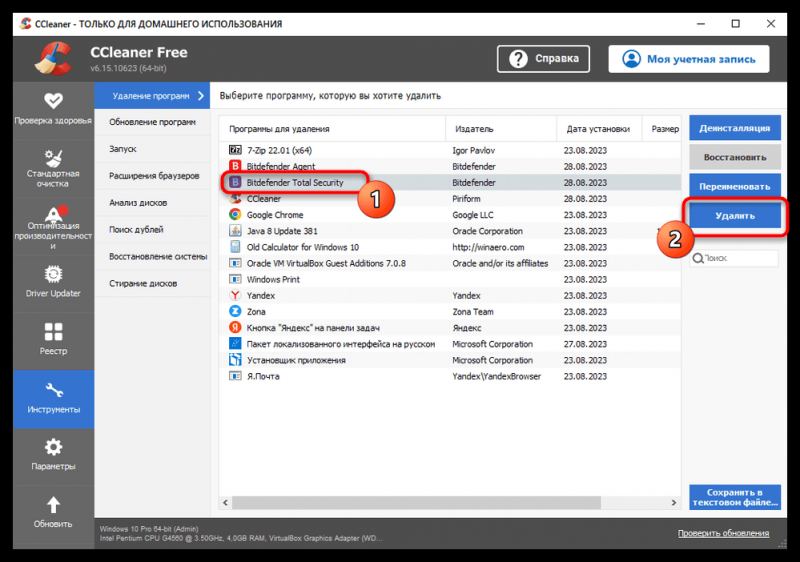This screenshot has width=800, height=562.
Task: Click the Bitdefender Agent red icon
Action: [x=235, y=166]
